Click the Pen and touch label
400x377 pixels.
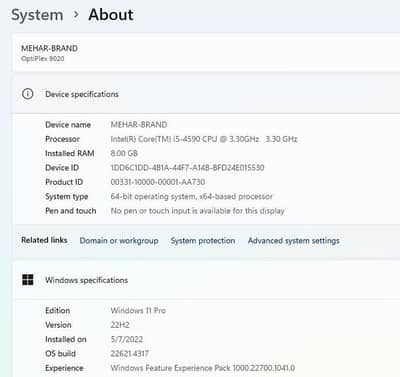(71, 211)
